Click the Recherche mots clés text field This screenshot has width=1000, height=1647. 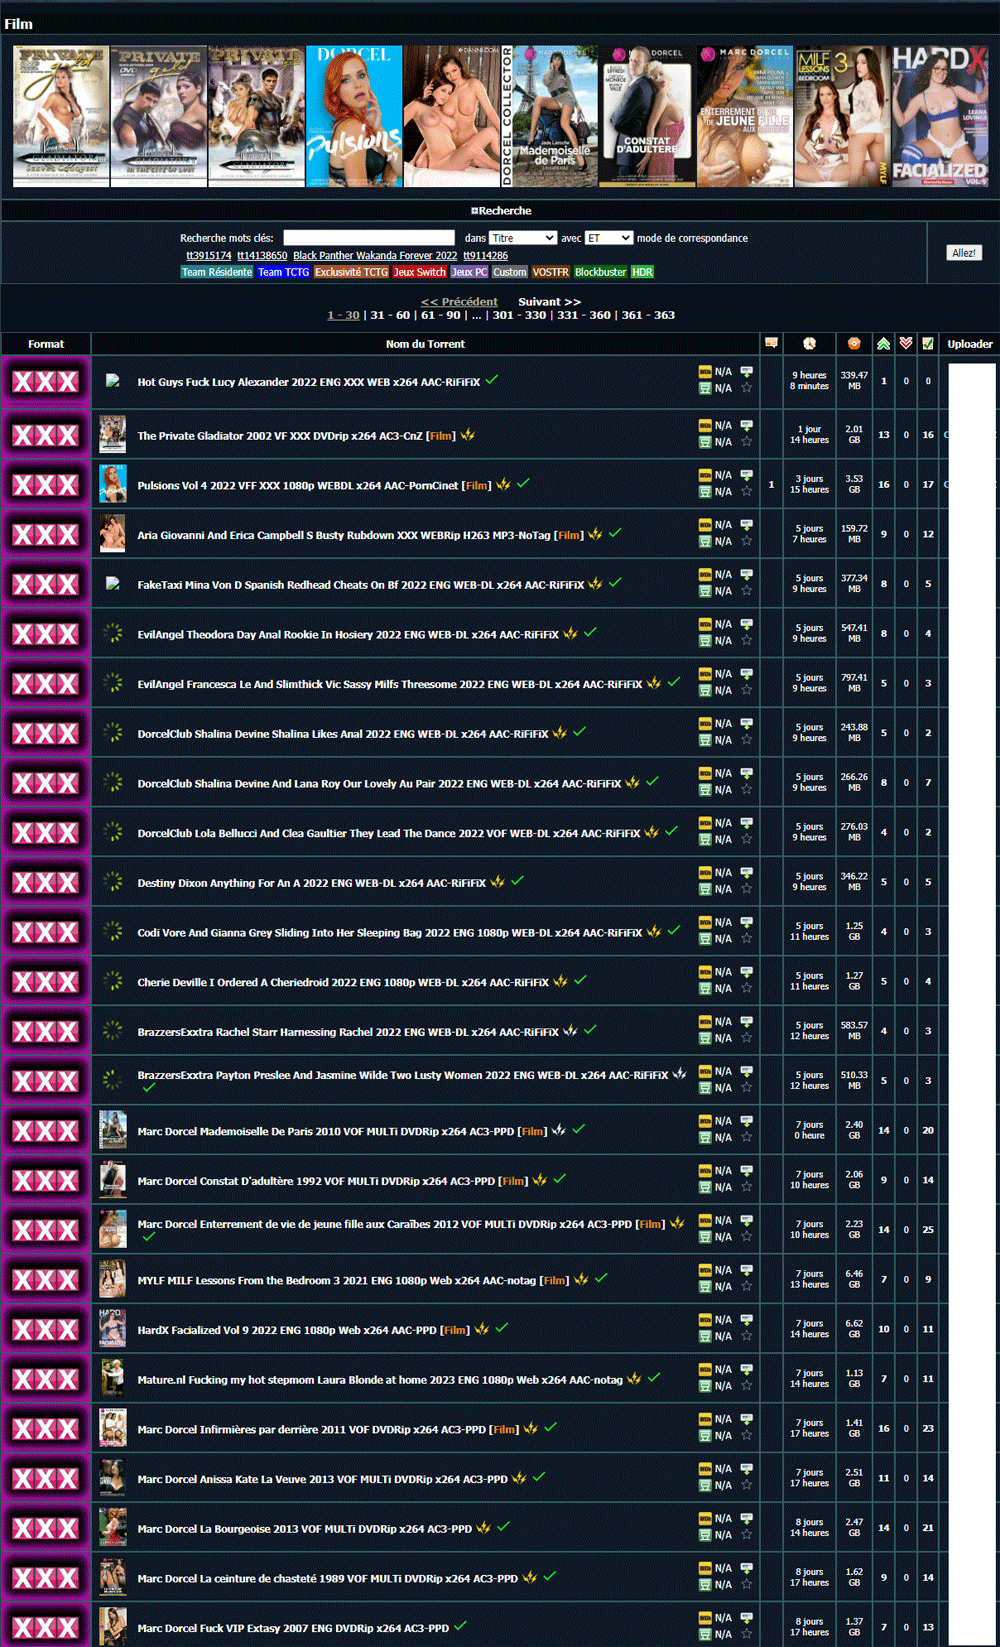pyautogui.click(x=369, y=238)
